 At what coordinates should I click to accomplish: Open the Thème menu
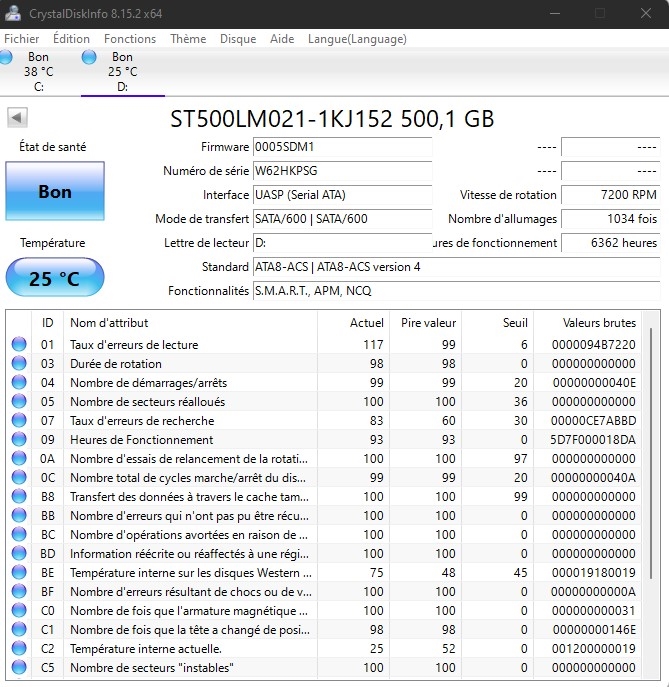point(188,39)
